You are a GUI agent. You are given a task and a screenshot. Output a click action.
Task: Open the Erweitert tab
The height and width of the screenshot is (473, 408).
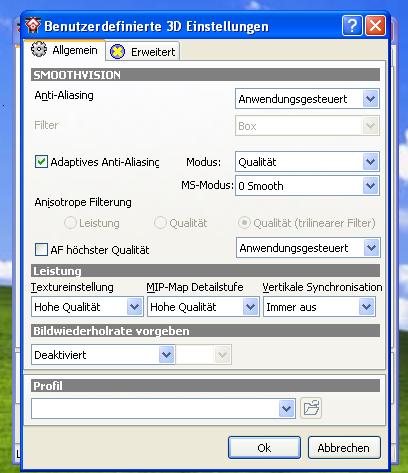coord(143,52)
